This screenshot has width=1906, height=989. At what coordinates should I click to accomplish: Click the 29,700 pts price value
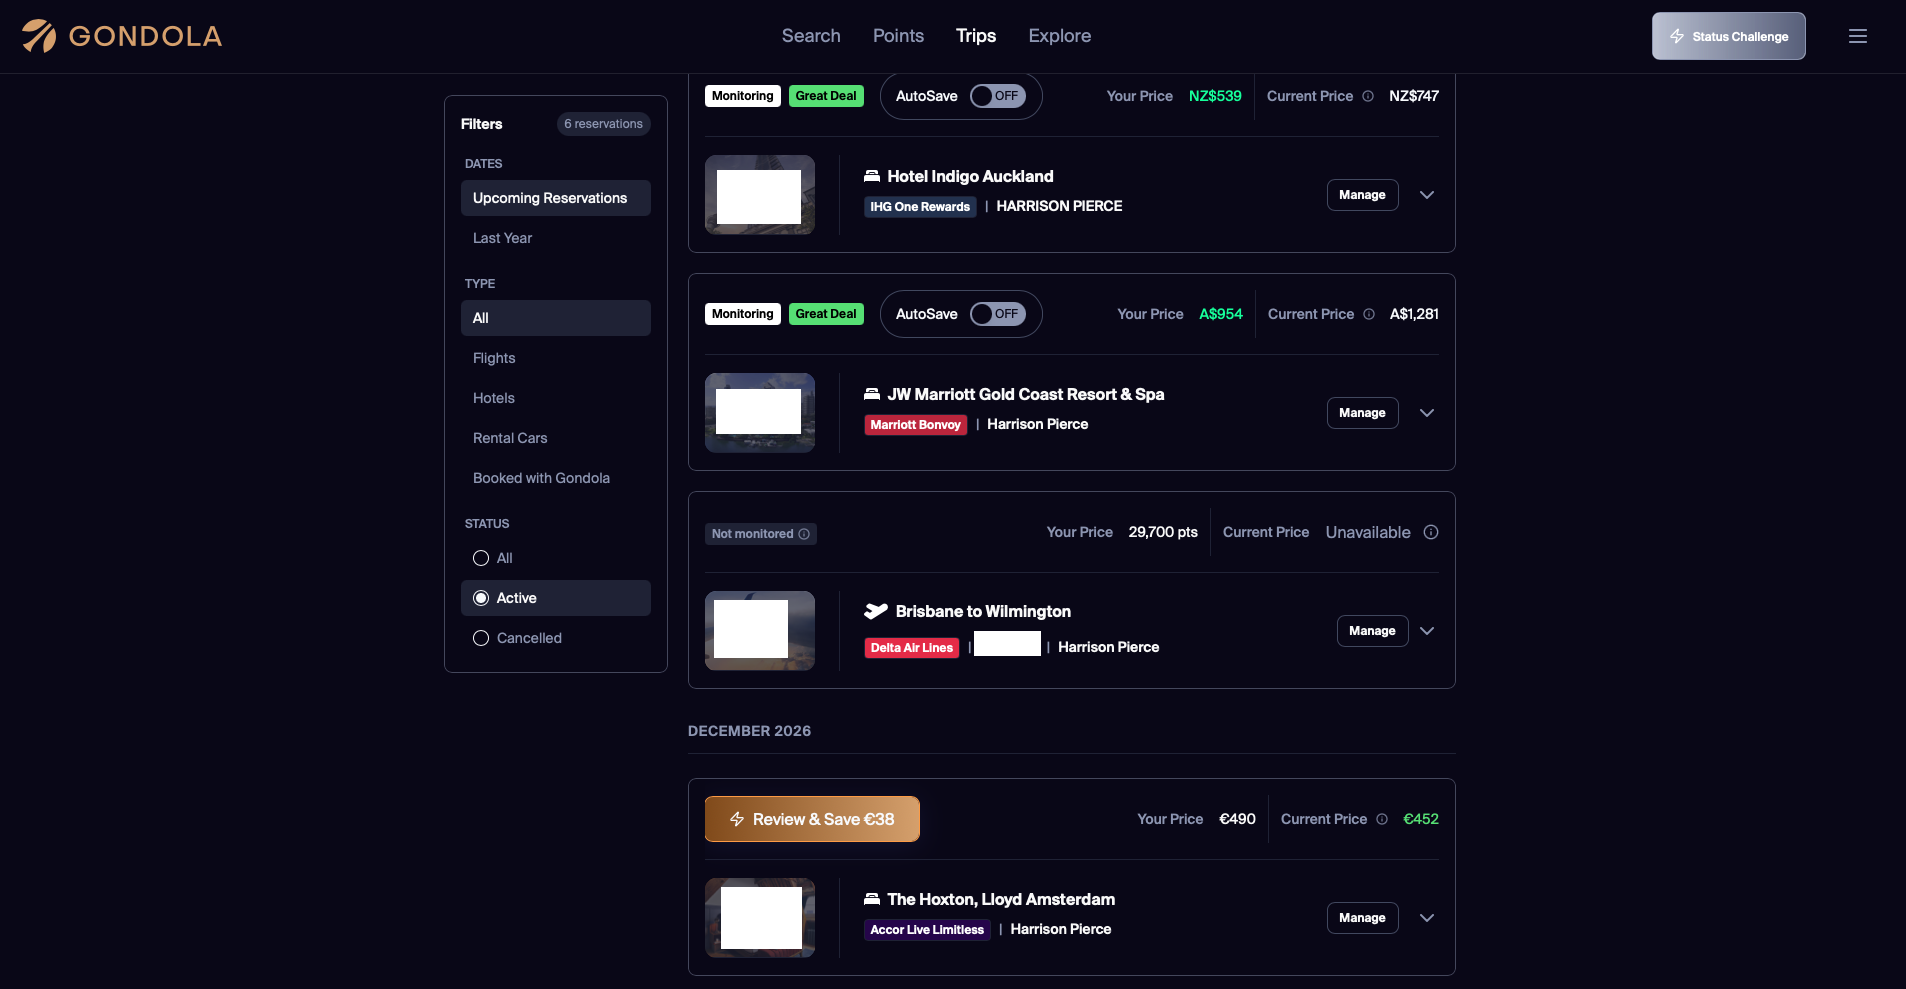(x=1163, y=532)
